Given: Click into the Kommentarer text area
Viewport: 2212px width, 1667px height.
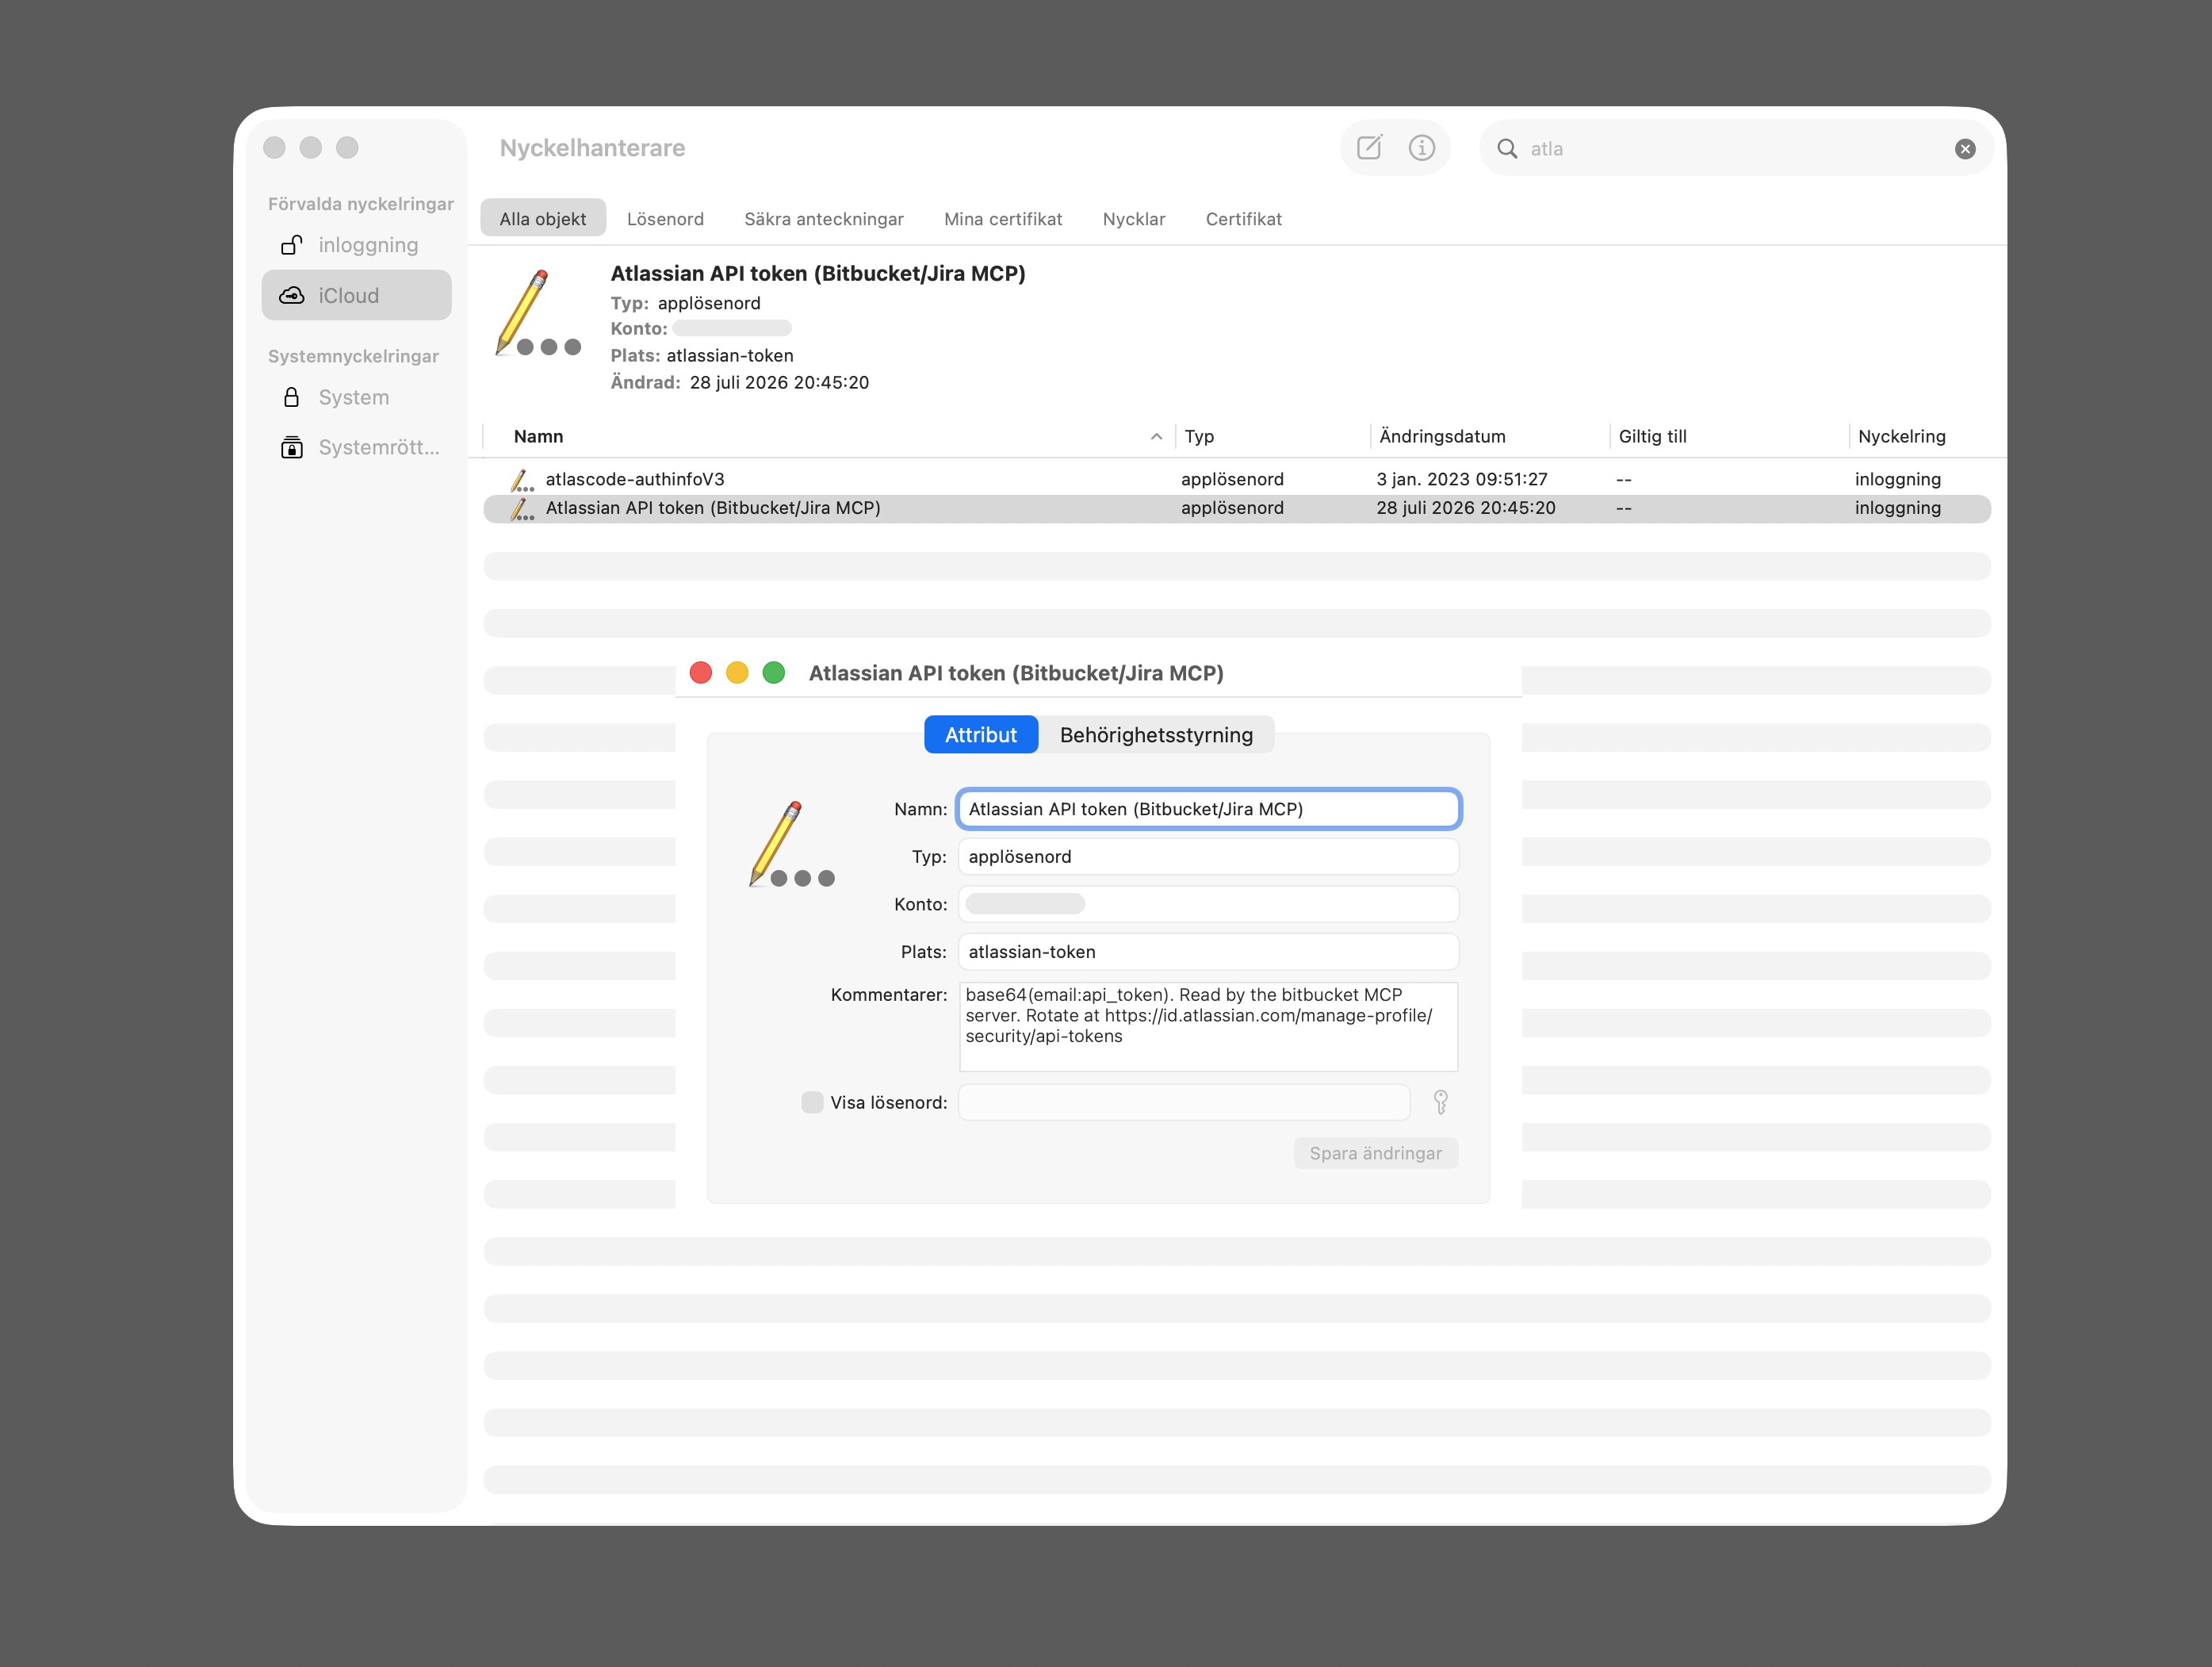Looking at the screenshot, I should [1209, 1026].
